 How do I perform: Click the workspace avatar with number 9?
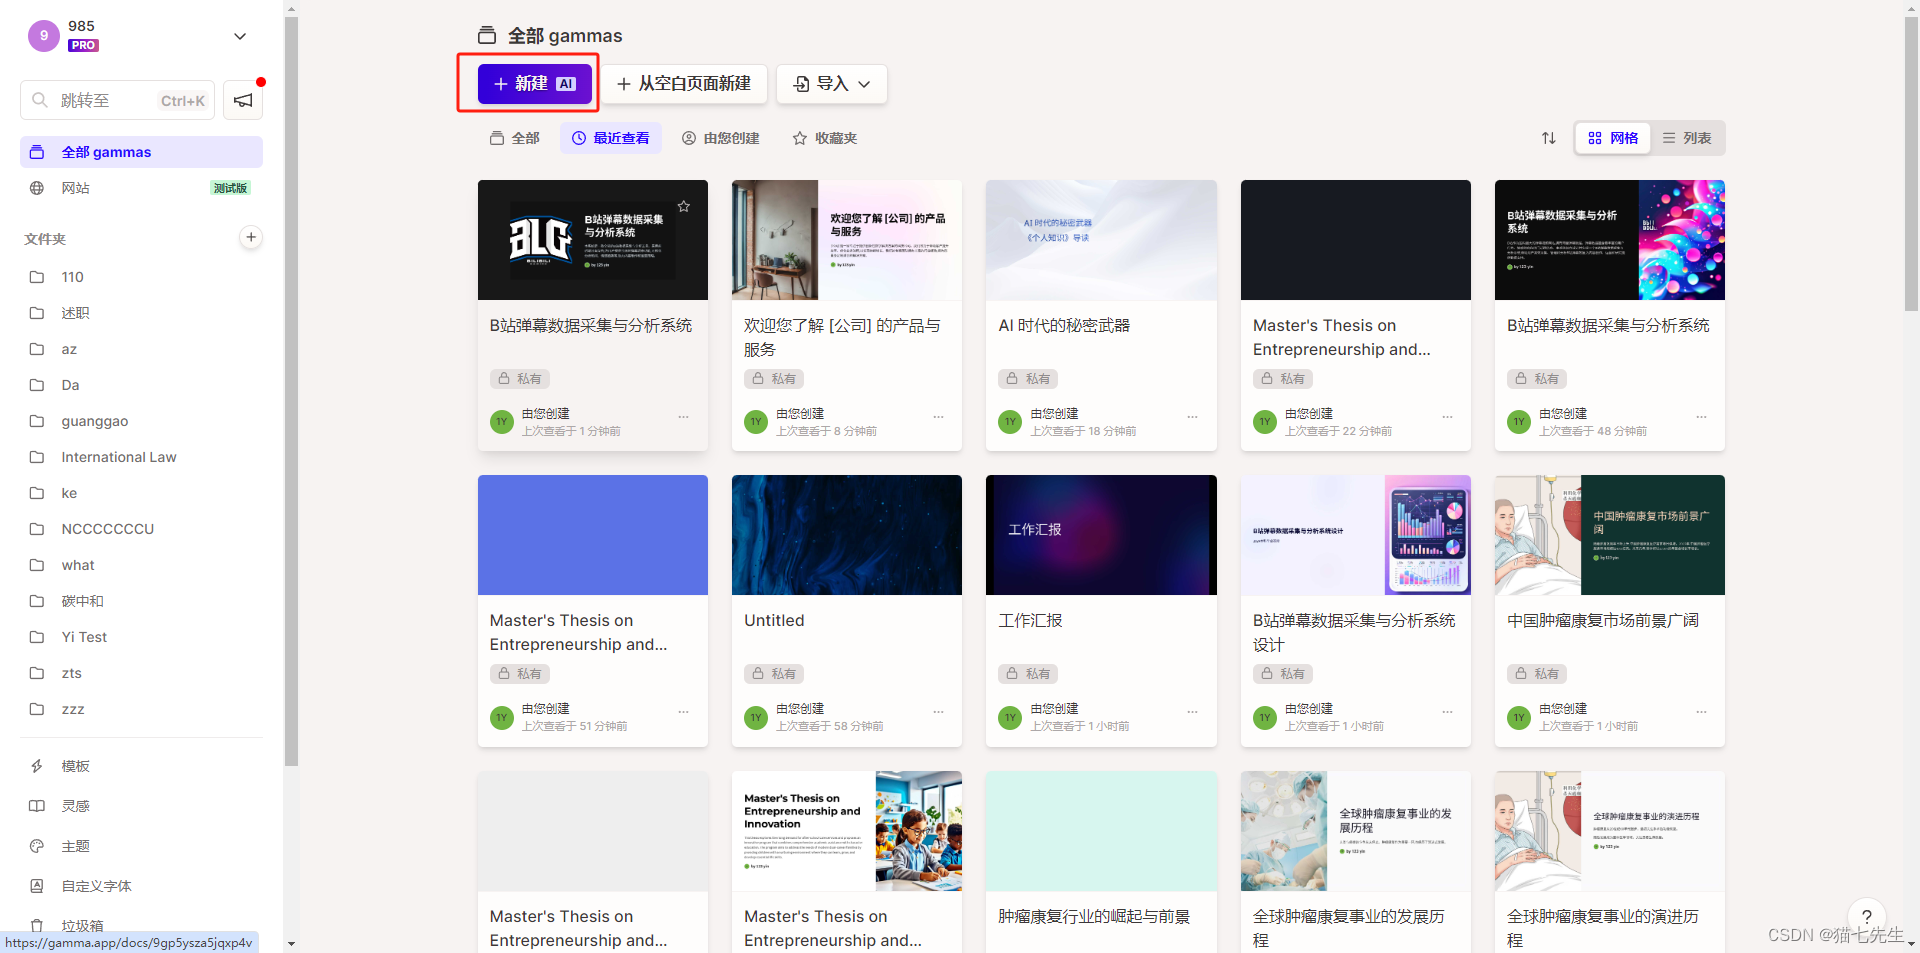(x=44, y=36)
